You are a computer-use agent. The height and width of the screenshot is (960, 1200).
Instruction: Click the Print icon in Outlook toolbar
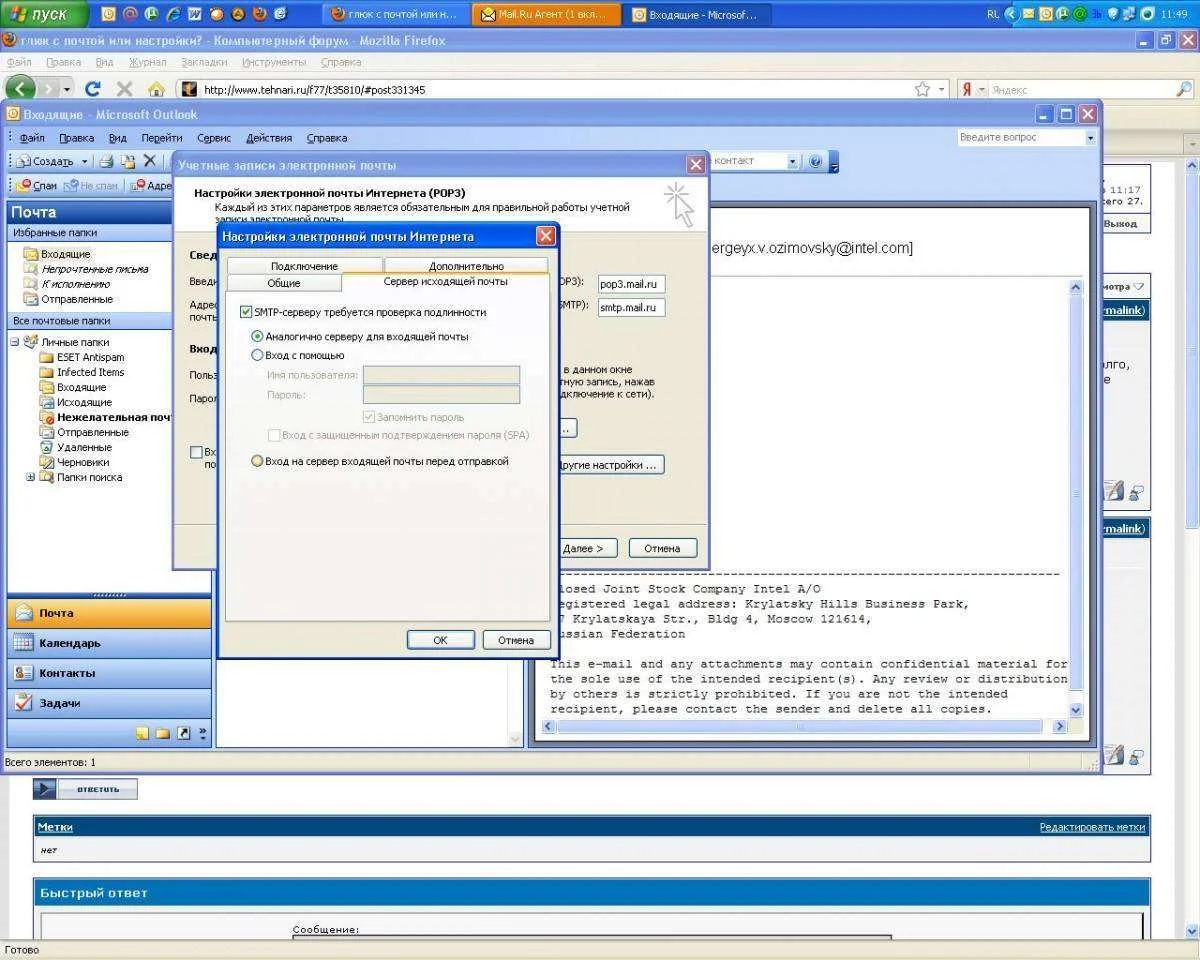106,161
